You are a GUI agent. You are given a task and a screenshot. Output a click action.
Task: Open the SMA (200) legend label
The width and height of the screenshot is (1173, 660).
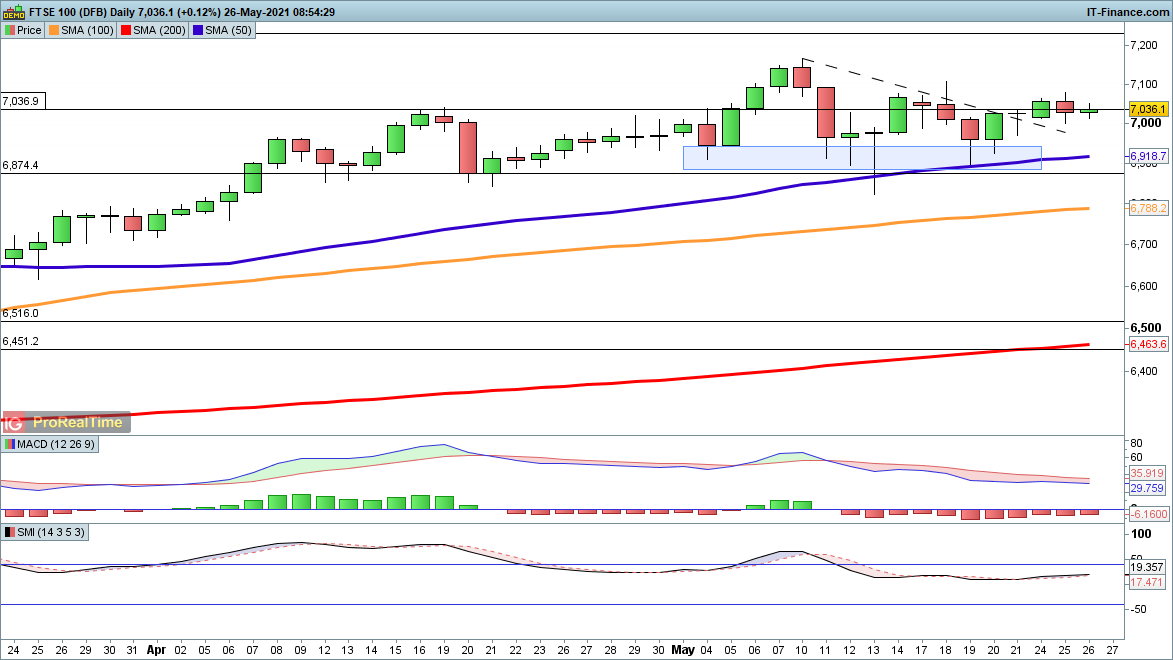pos(158,30)
